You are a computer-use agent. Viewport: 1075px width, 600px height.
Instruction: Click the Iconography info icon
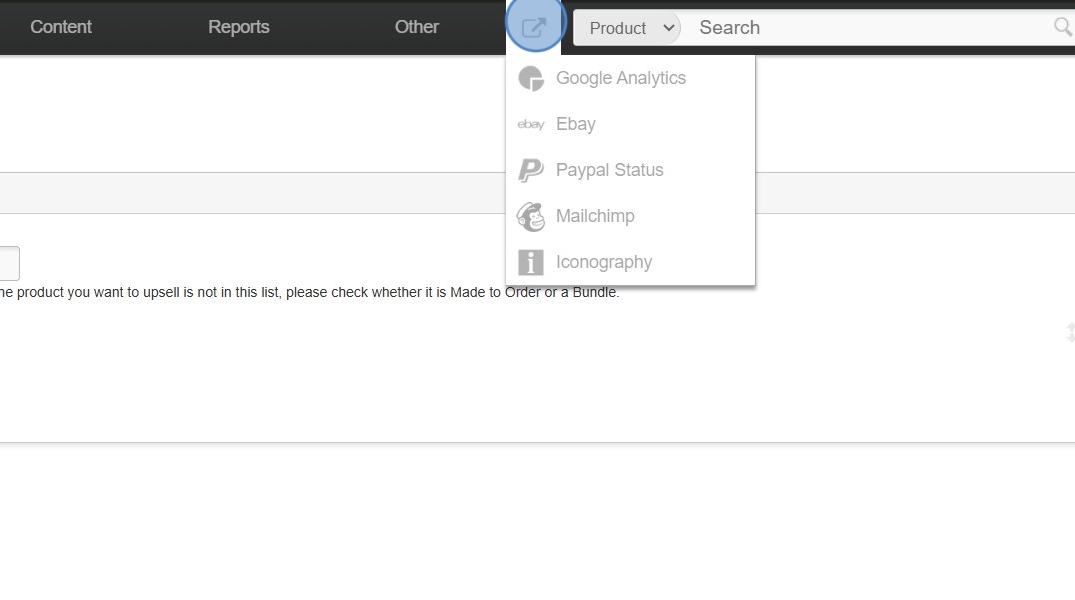(531, 263)
